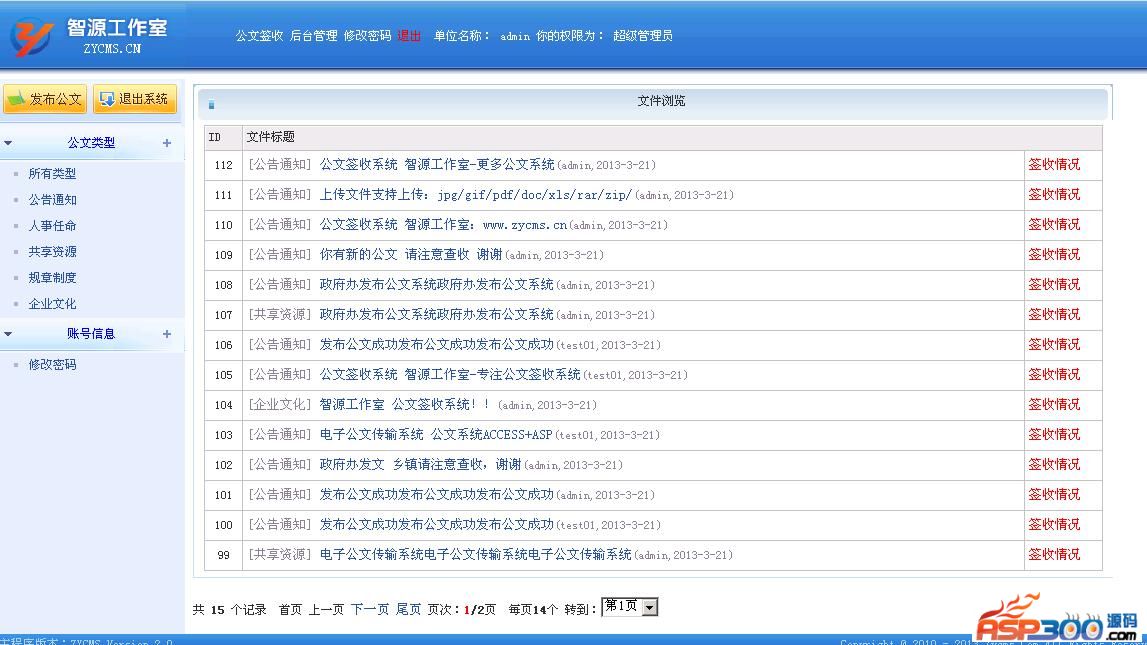Go to 上一页 previous page
The image size is (1147, 645).
click(x=326, y=609)
